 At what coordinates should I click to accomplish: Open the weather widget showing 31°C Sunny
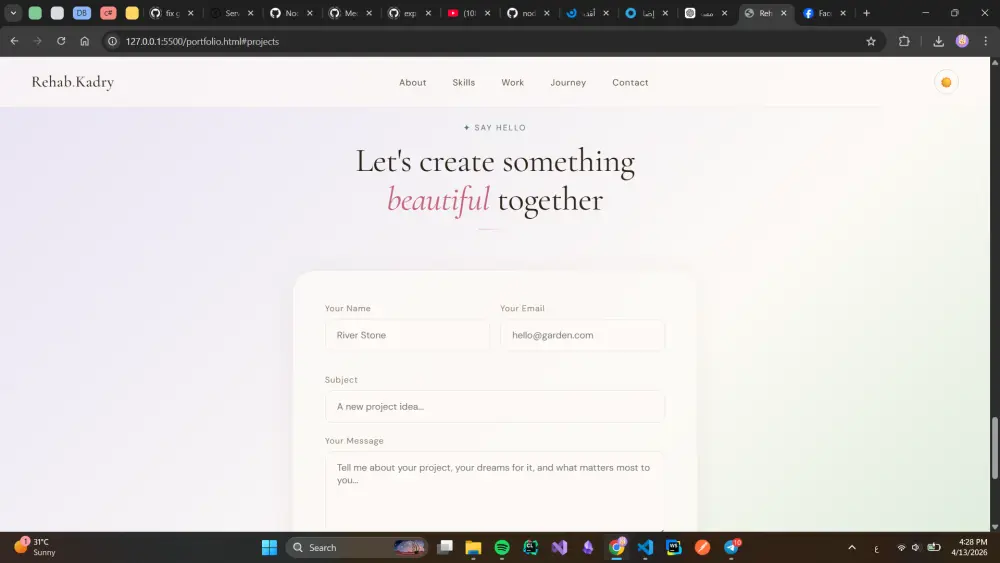click(36, 547)
